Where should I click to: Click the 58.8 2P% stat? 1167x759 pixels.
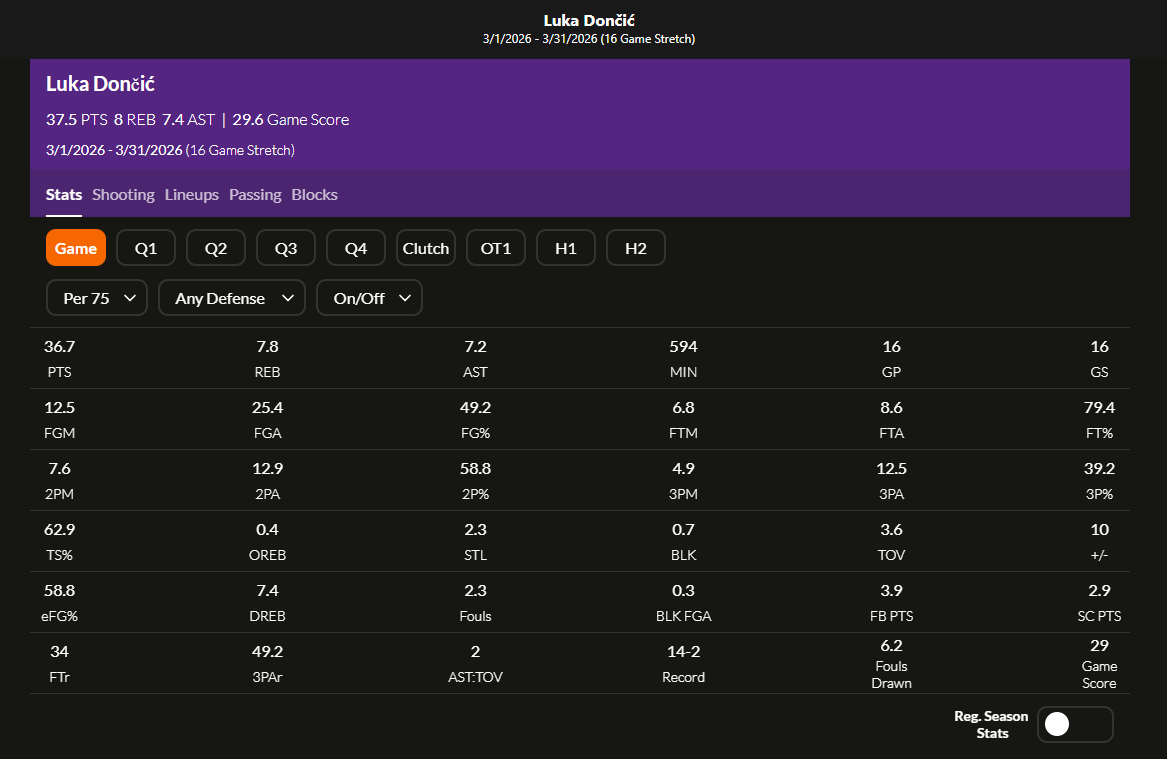tap(476, 481)
